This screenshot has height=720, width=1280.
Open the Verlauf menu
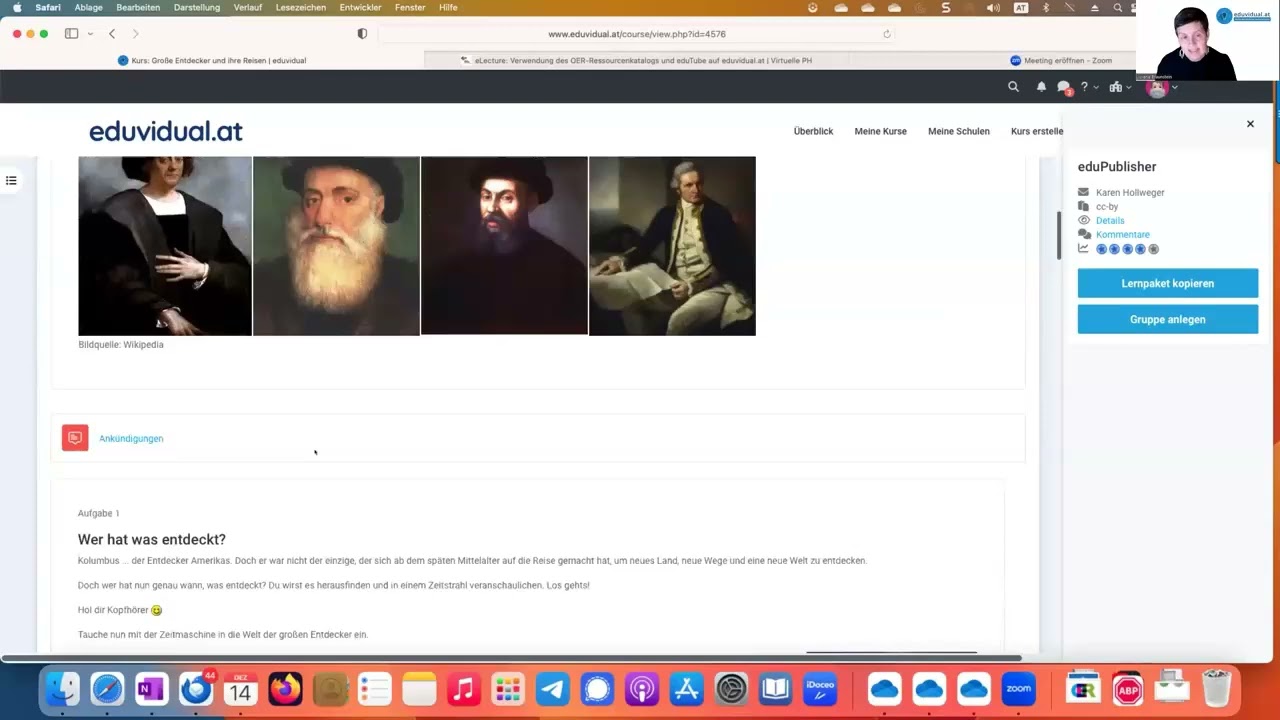248,7
